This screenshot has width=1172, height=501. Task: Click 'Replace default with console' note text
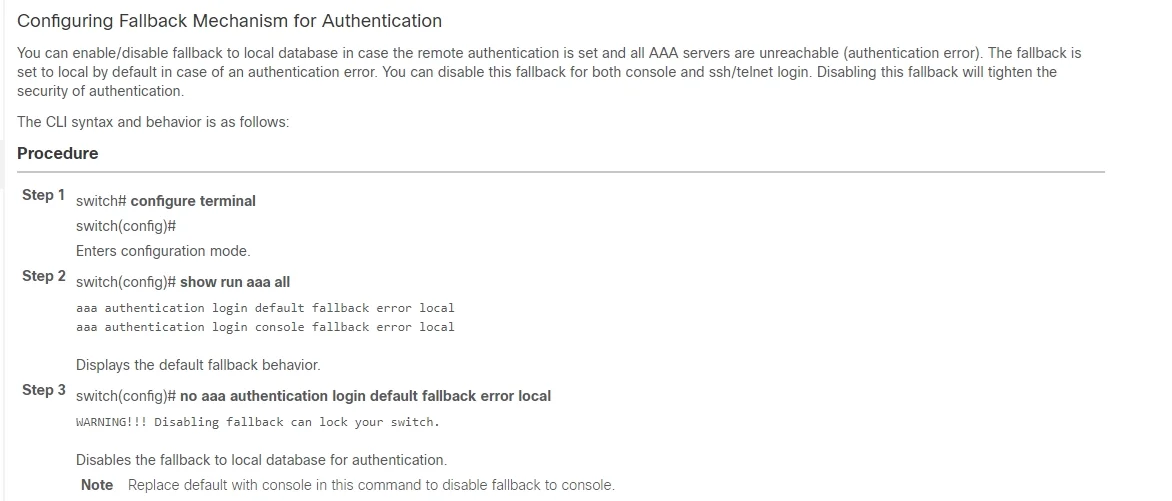(x=371, y=485)
